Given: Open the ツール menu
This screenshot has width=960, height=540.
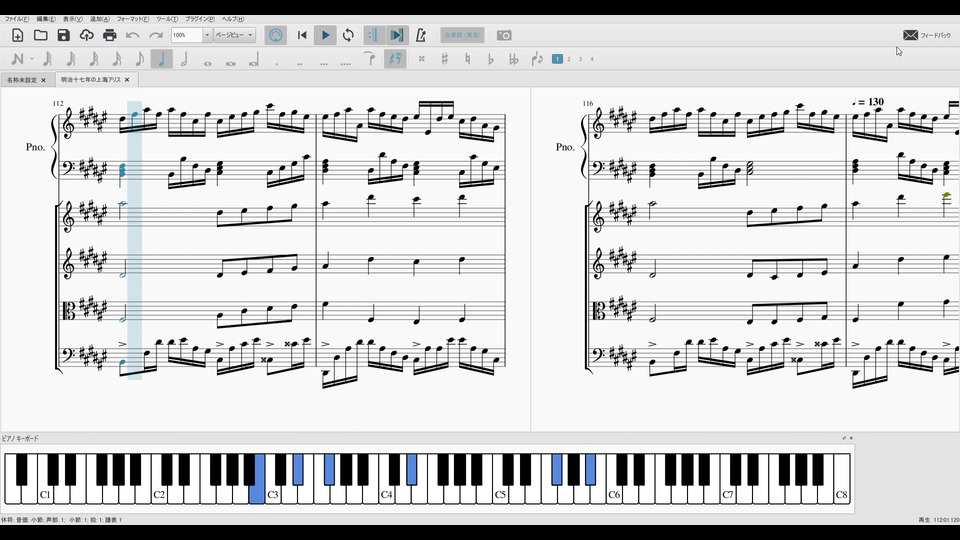Looking at the screenshot, I should [x=167, y=19].
